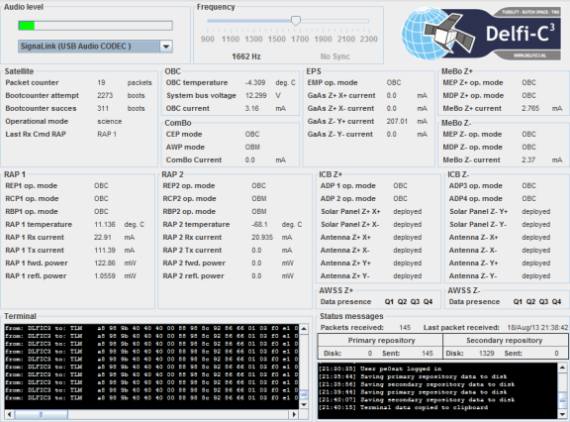This screenshot has width=570, height=422.
Task: Click Q3 indicator in AWSS Z-
Action: point(543,302)
